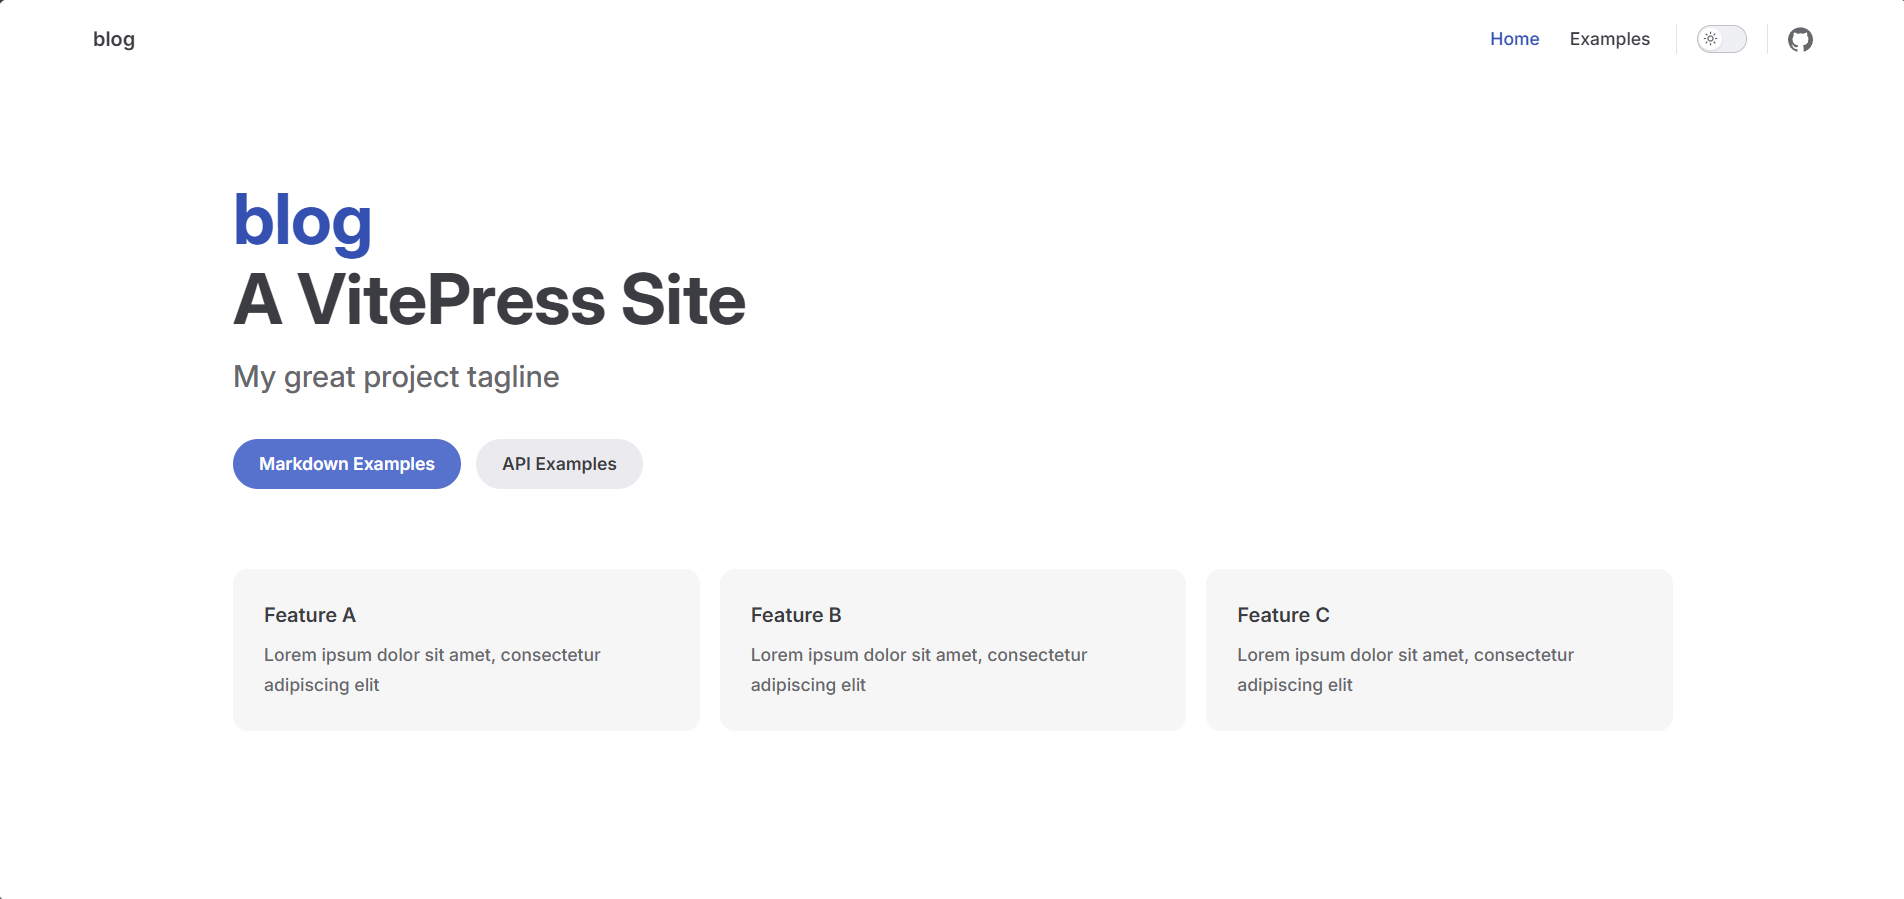
Task: Click the sun icon in the theme switch
Action: 1711,39
